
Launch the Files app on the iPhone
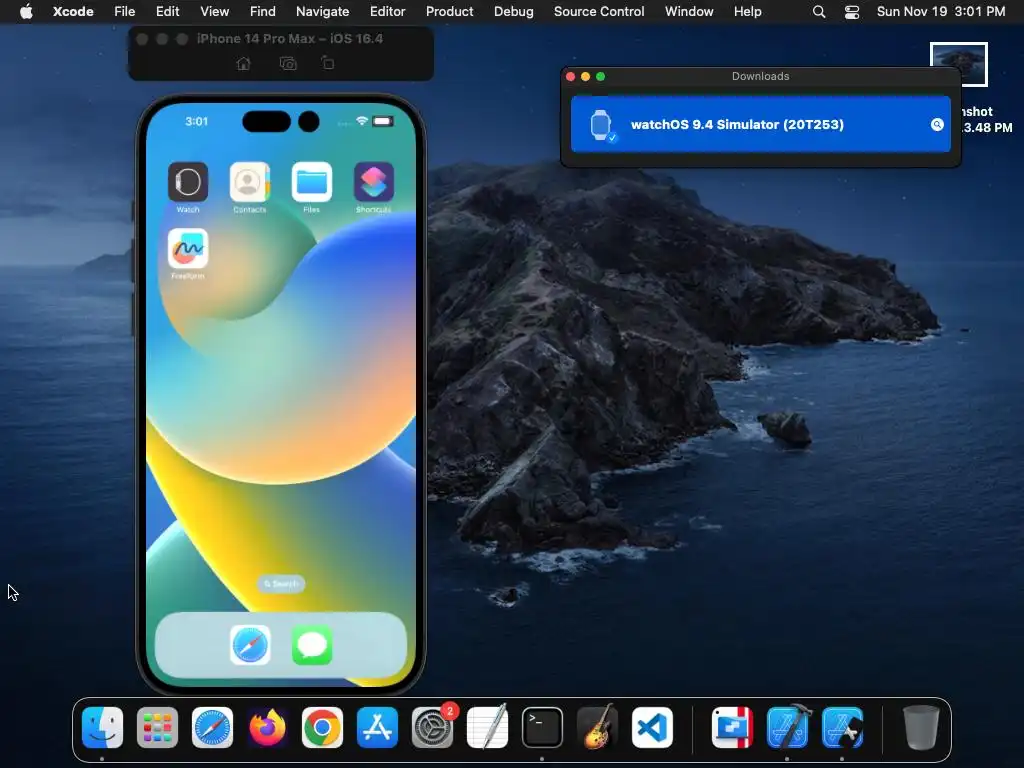click(312, 182)
